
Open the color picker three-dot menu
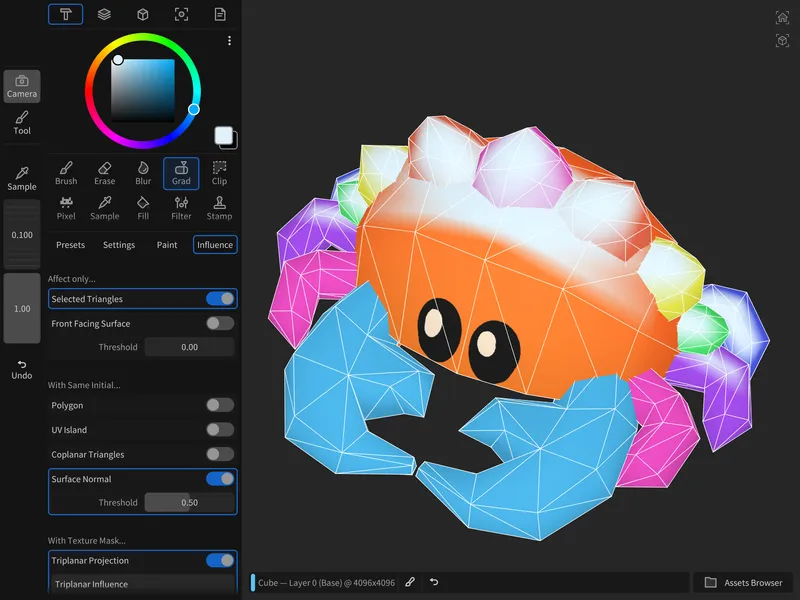(x=229, y=41)
